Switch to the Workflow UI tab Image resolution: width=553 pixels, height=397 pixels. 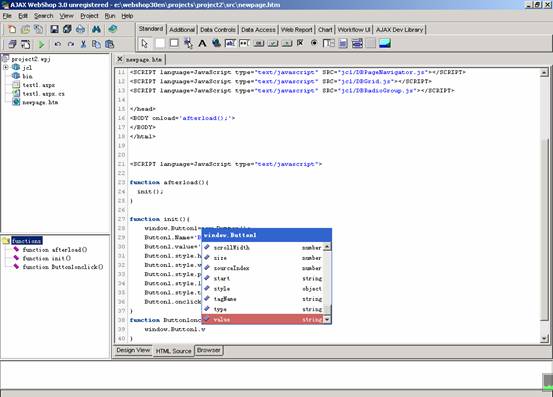tap(354, 30)
